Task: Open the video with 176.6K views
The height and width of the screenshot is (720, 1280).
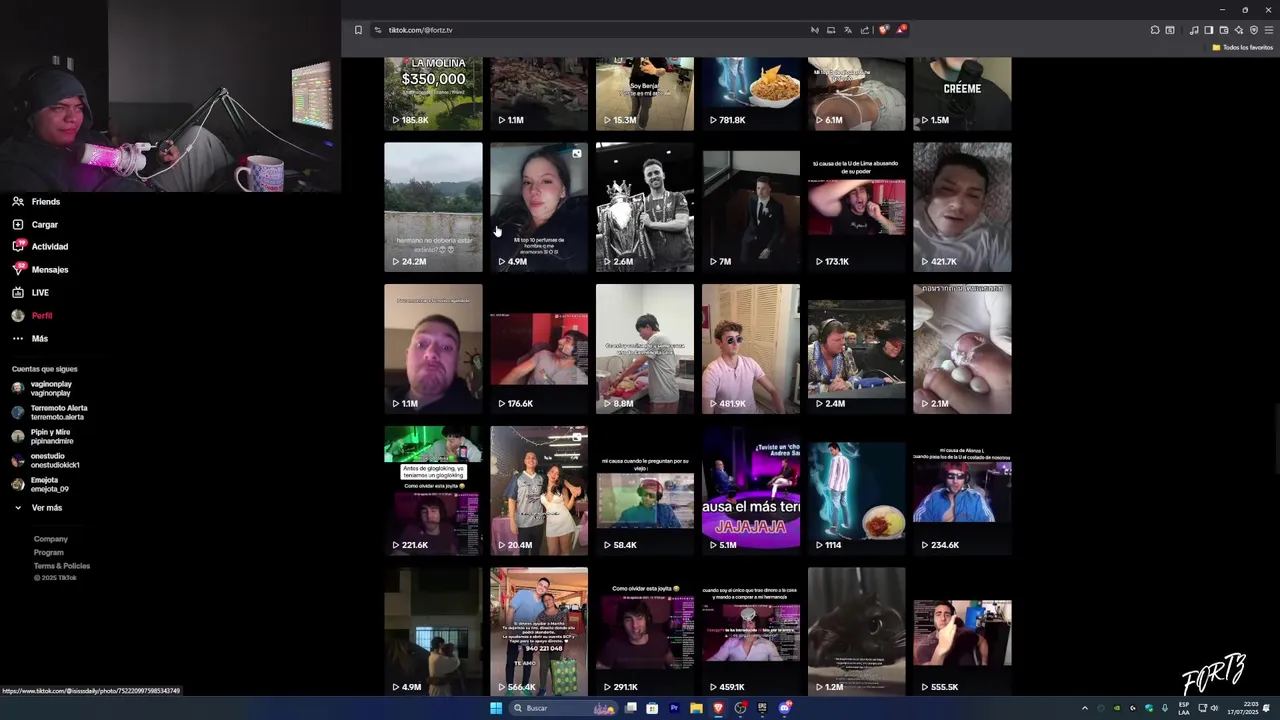Action: pos(539,349)
